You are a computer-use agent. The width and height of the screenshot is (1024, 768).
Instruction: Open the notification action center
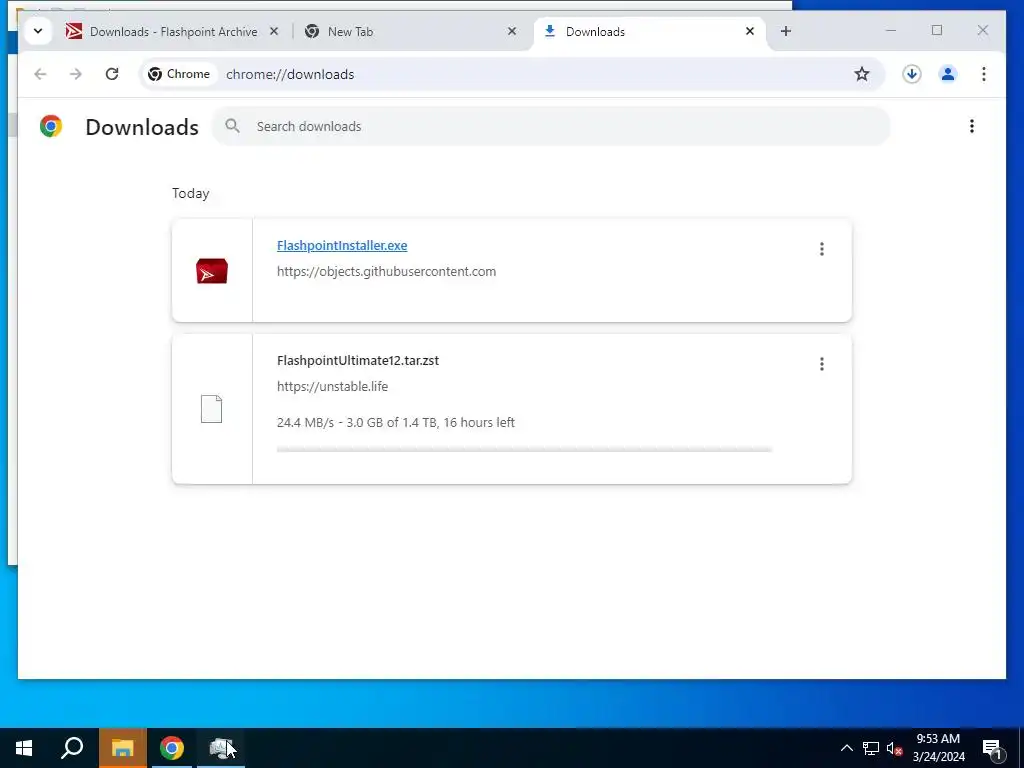993,749
